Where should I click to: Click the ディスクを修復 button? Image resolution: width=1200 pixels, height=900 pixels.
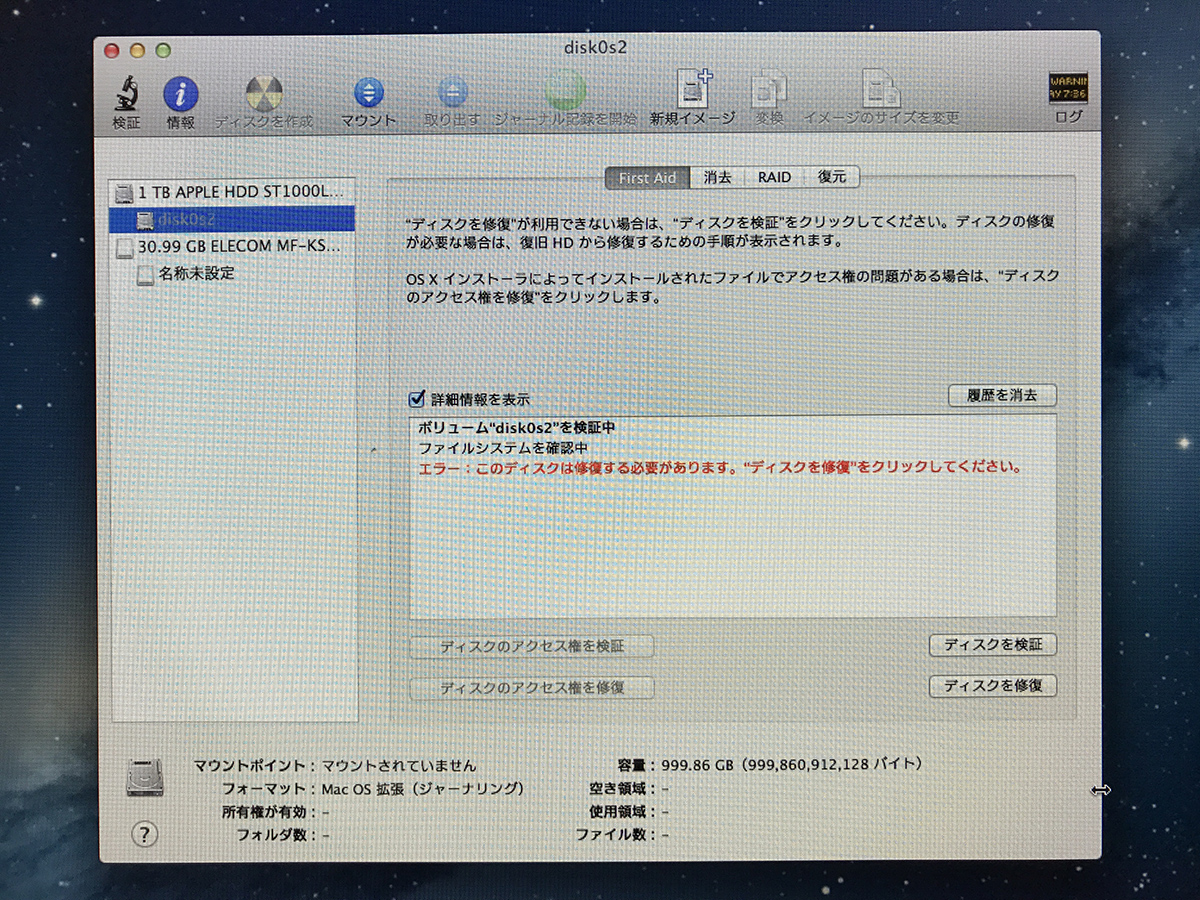tap(992, 686)
